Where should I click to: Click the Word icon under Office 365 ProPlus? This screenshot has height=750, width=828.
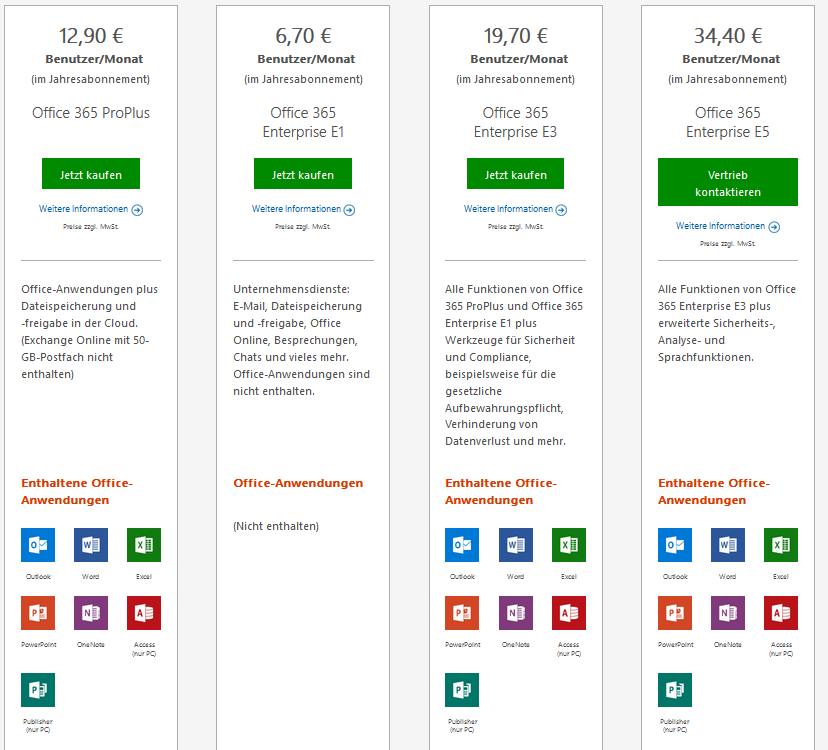91,545
